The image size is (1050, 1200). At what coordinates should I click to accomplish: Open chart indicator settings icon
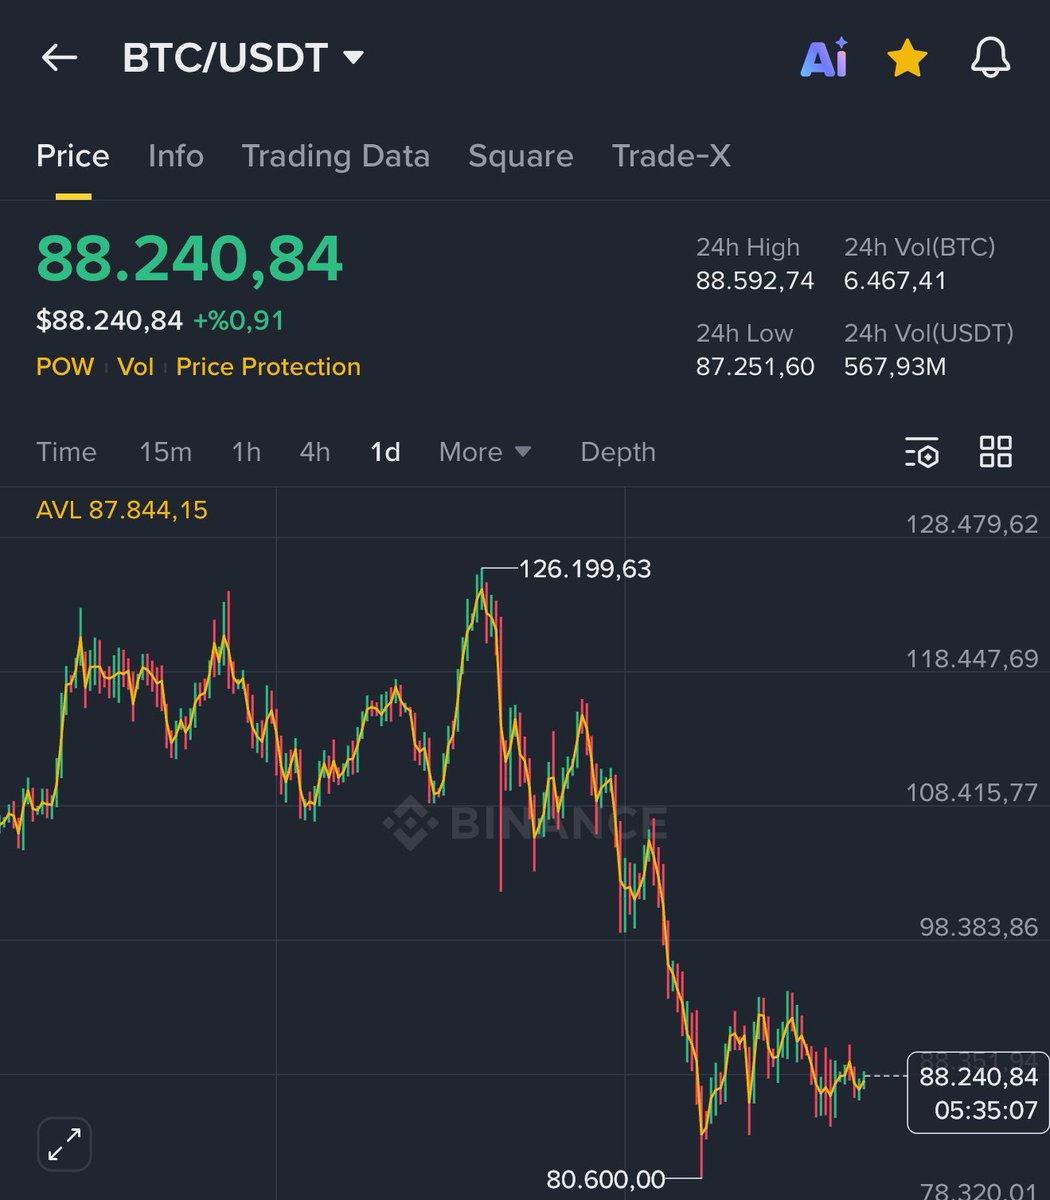click(x=921, y=452)
